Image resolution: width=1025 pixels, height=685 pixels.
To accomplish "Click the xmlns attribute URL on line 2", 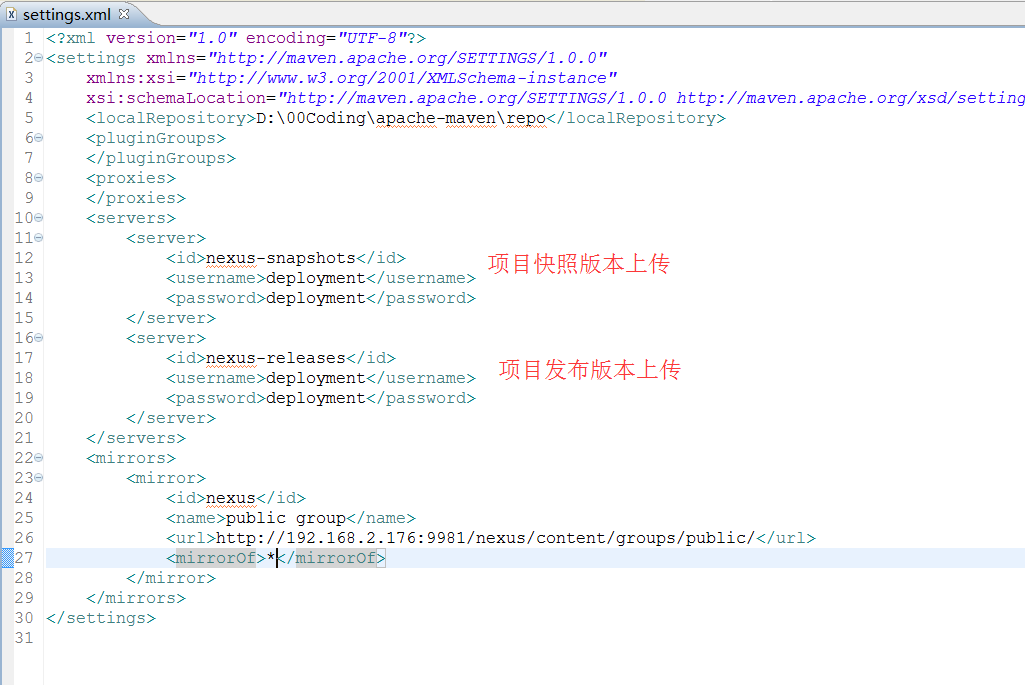I will (x=408, y=58).
